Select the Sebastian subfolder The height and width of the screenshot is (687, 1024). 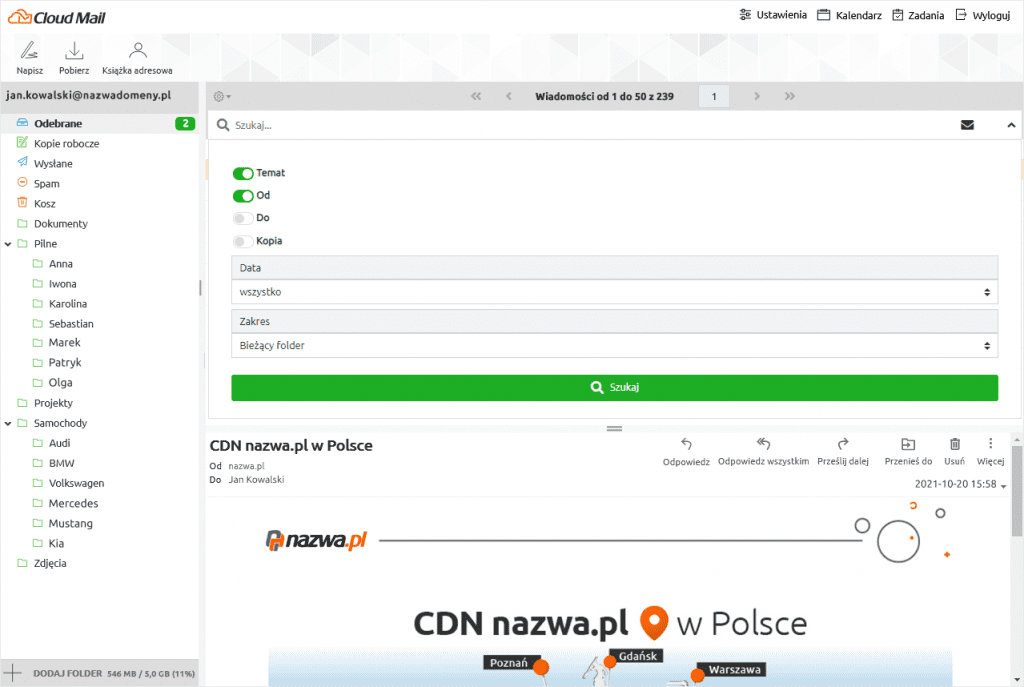tap(71, 324)
